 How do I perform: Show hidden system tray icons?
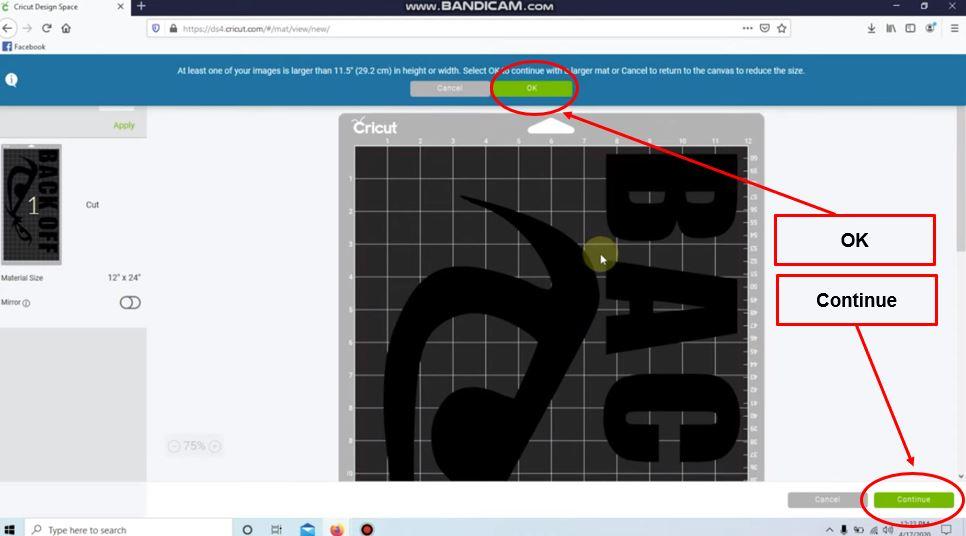pos(829,530)
